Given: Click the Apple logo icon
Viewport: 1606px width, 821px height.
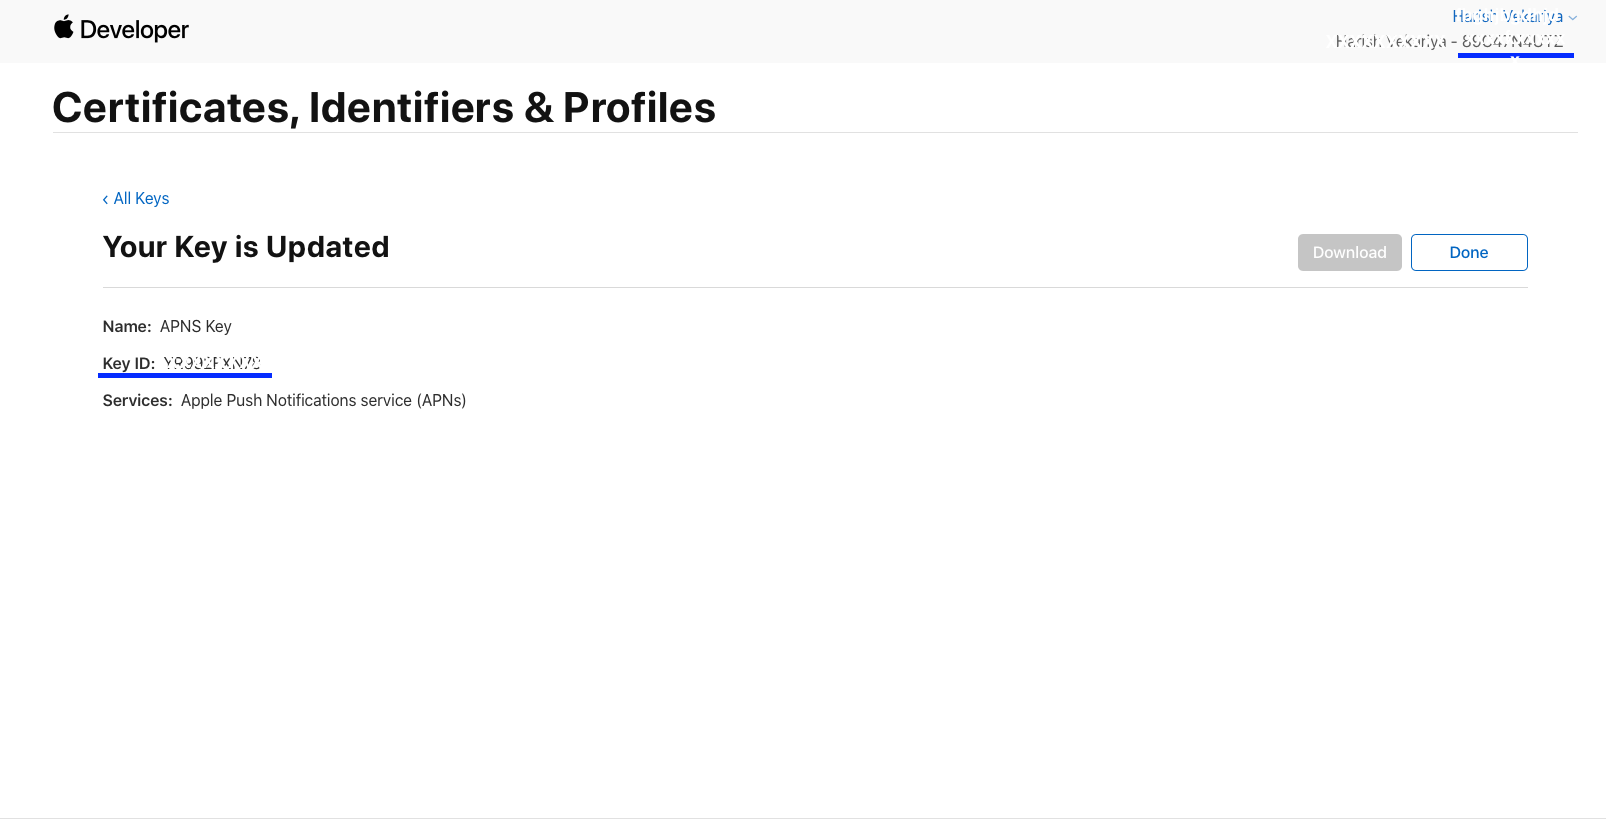Looking at the screenshot, I should [64, 27].
